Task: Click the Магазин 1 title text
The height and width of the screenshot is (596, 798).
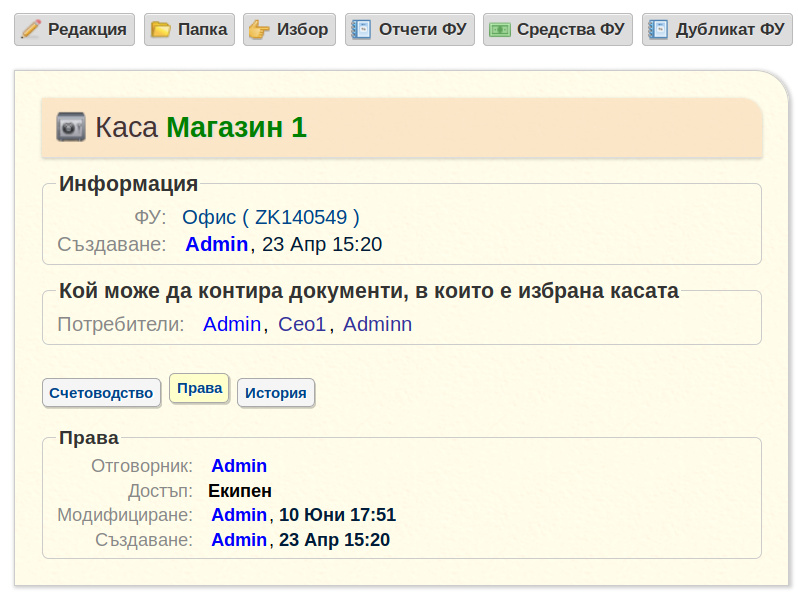Action: pyautogui.click(x=237, y=127)
